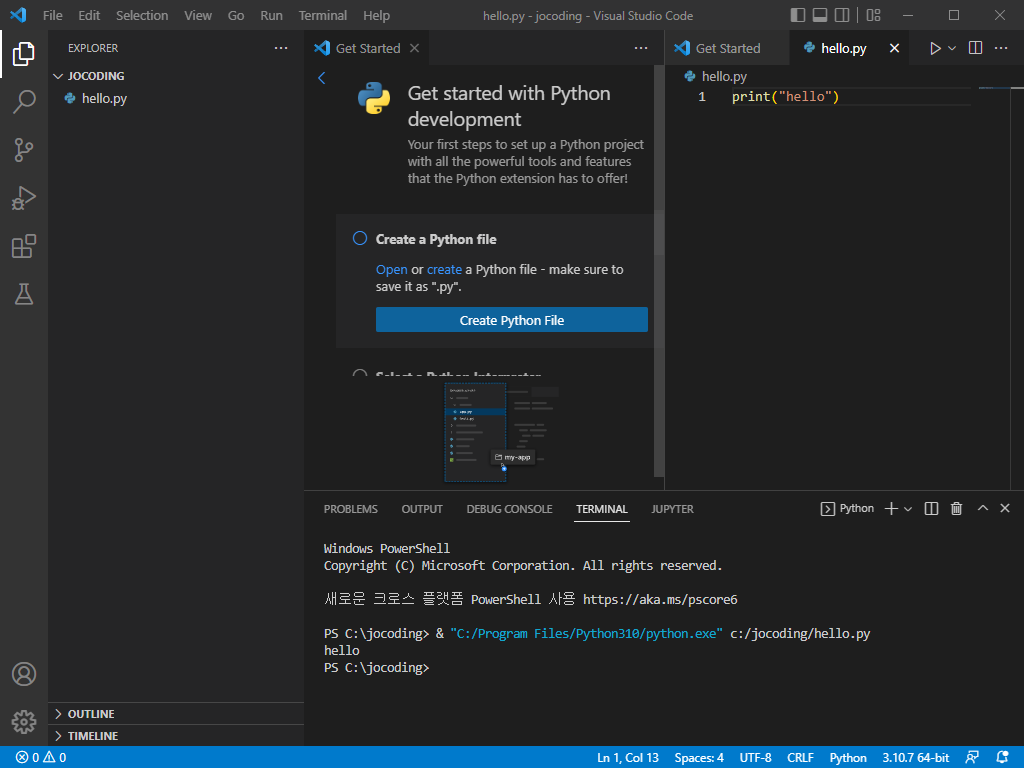Run Python file with play button

(935, 48)
